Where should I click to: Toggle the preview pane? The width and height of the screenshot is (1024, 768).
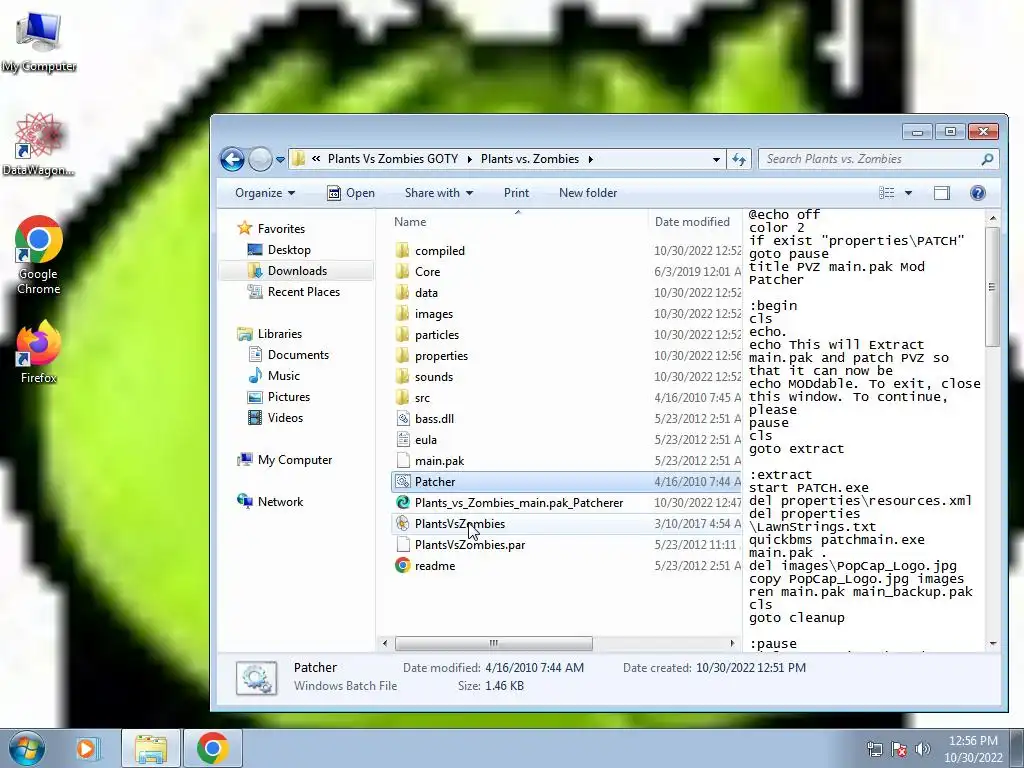[x=942, y=193]
